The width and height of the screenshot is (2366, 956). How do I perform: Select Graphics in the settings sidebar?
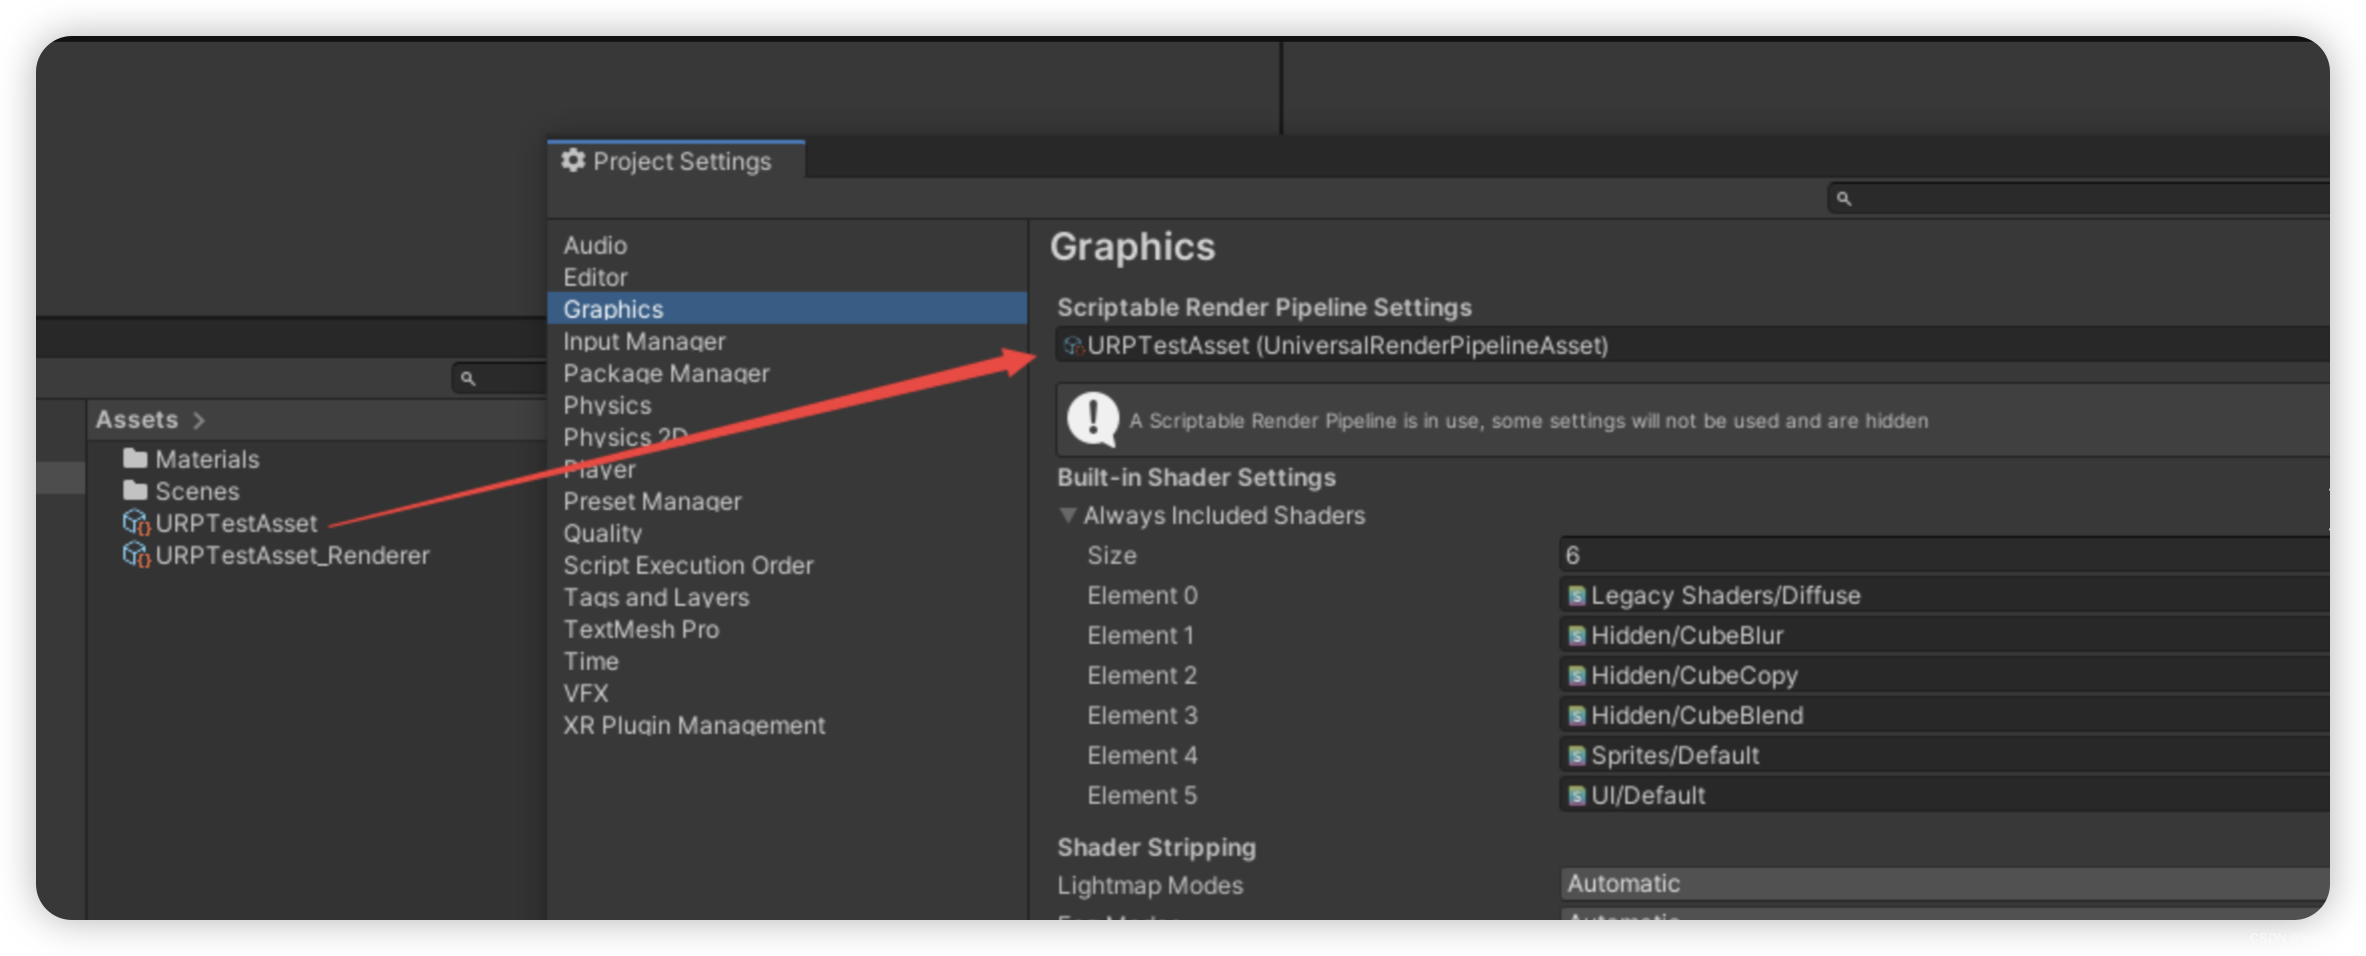coord(612,309)
